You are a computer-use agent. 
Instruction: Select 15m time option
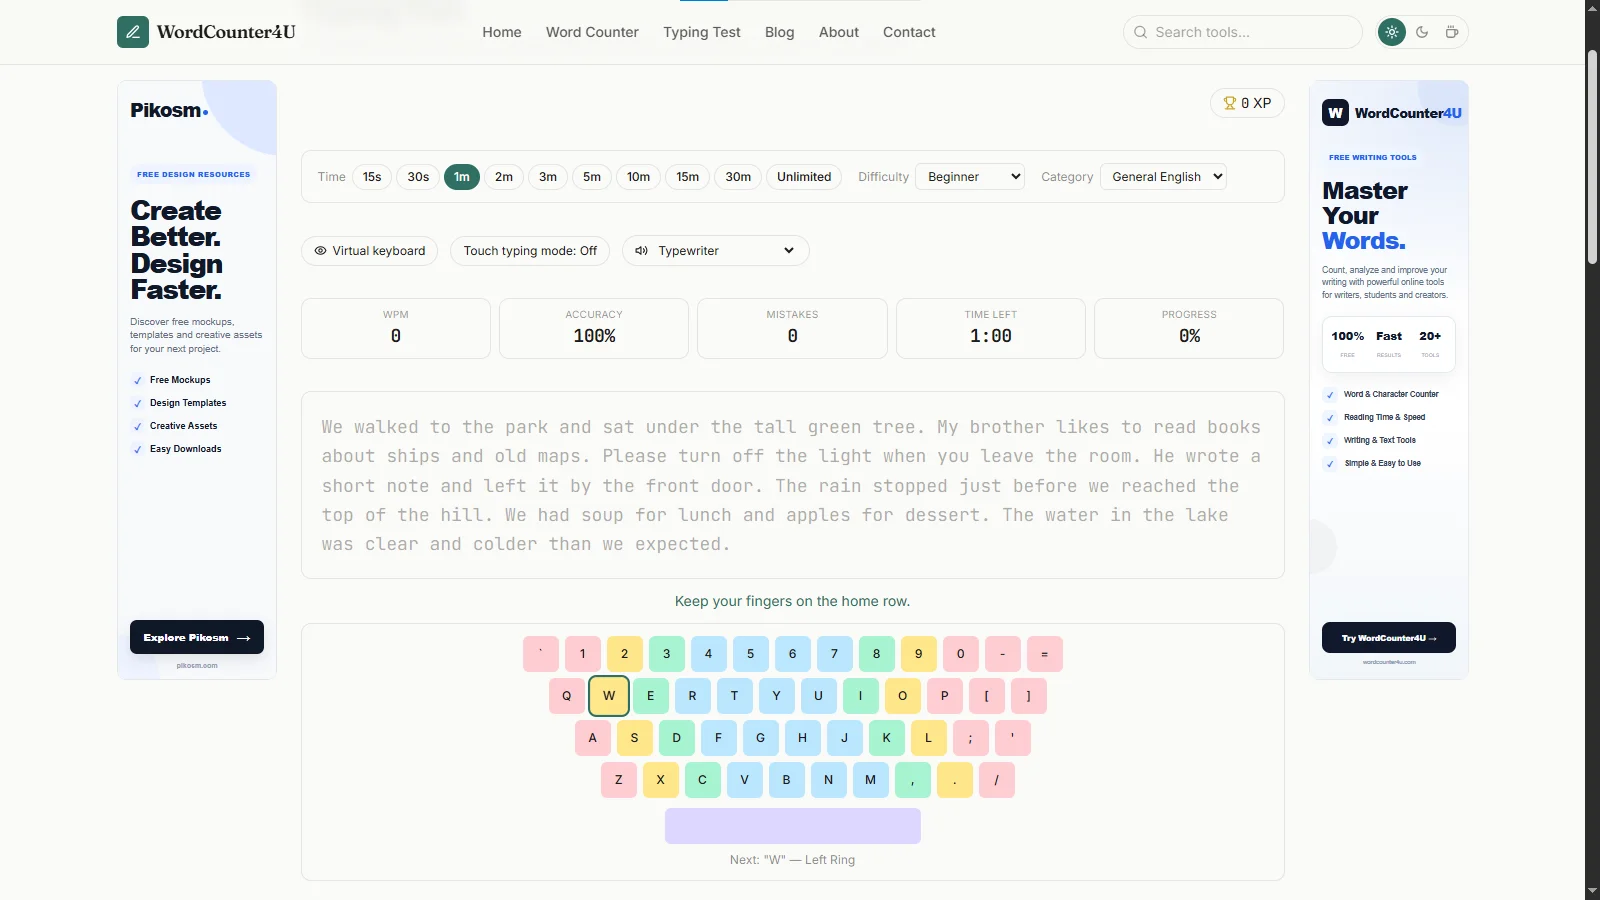click(688, 177)
